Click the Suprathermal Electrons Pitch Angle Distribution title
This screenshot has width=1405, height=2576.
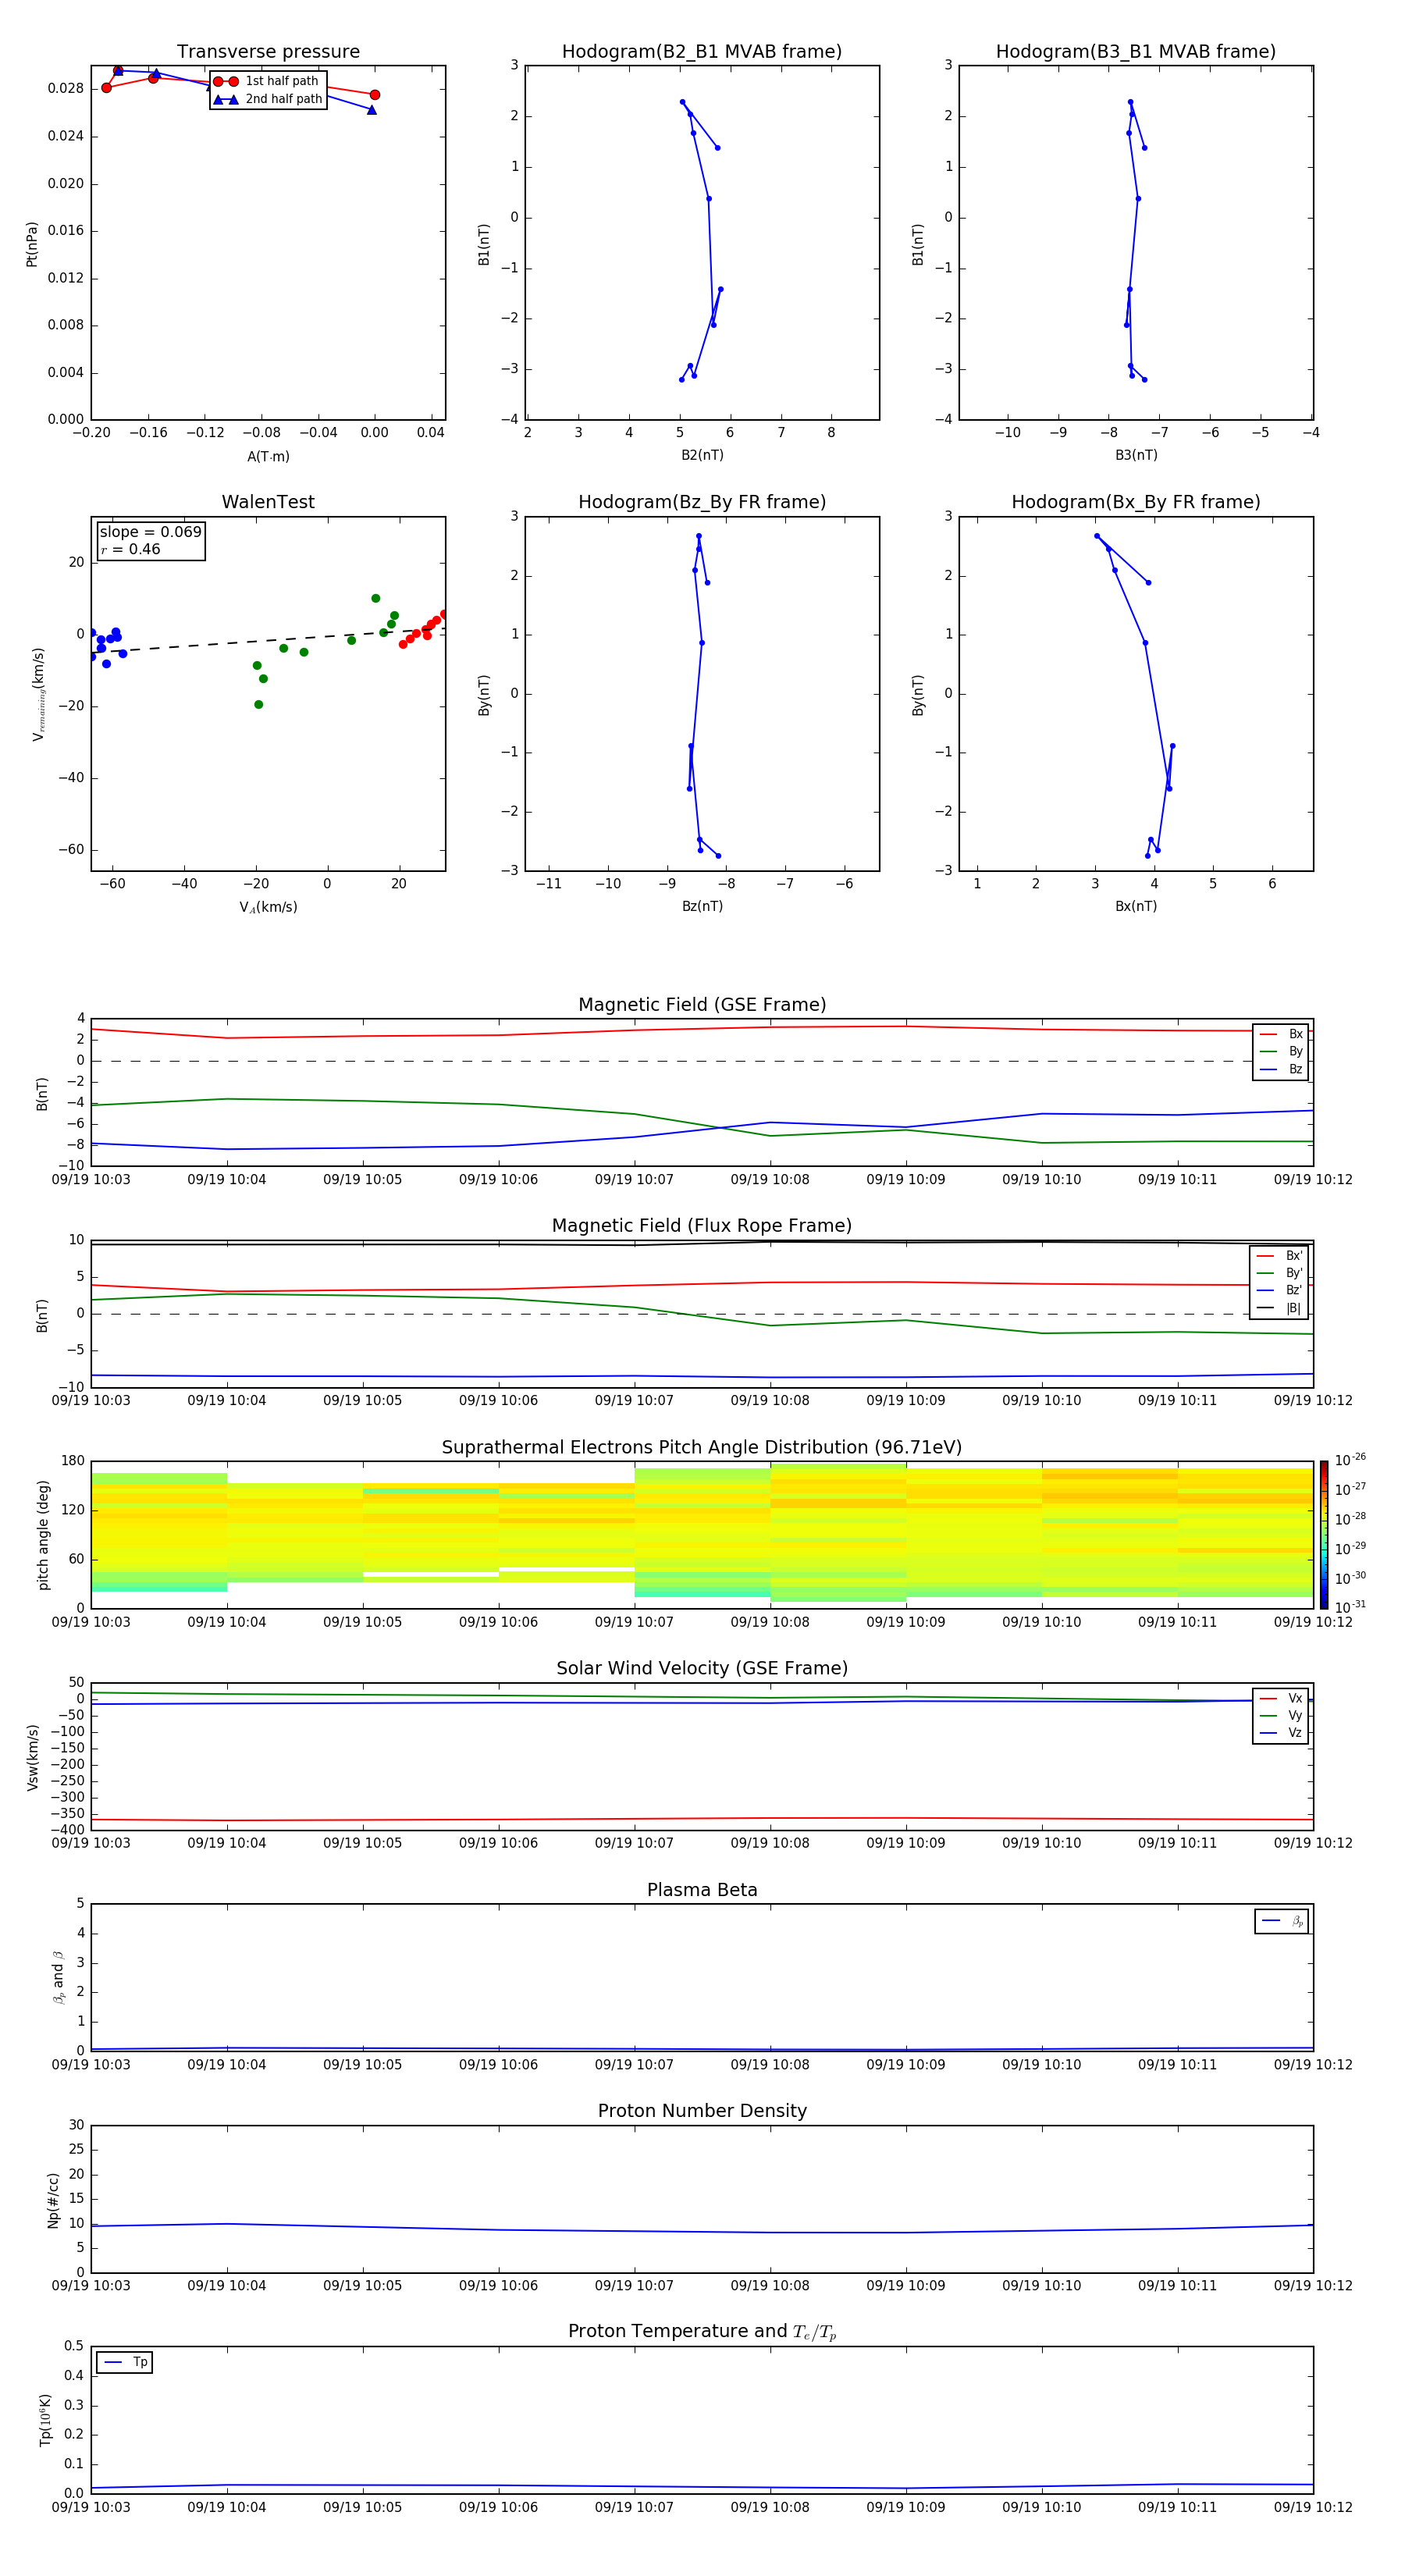(x=702, y=1448)
